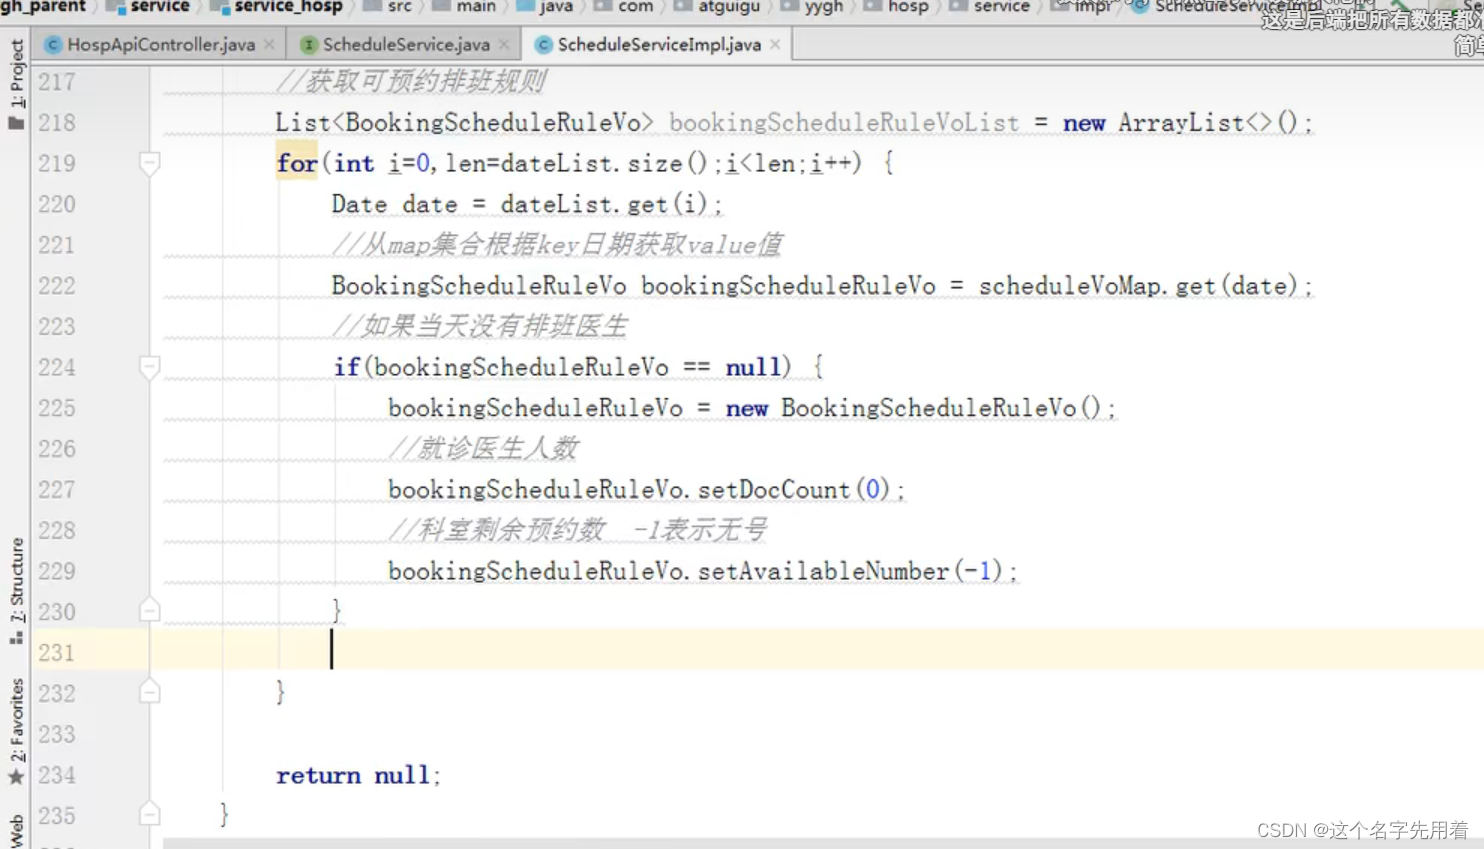The height and width of the screenshot is (849, 1484).
Task: Click the atguigu breadcrumb package
Action: pyautogui.click(x=718, y=7)
